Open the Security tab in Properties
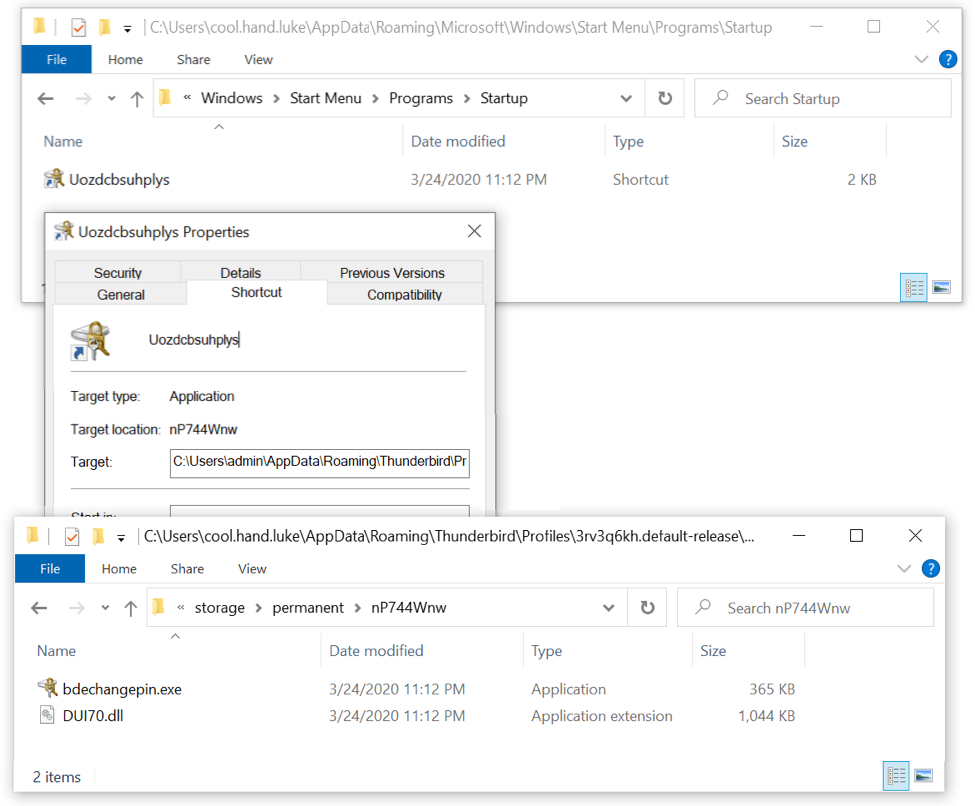 [x=118, y=273]
